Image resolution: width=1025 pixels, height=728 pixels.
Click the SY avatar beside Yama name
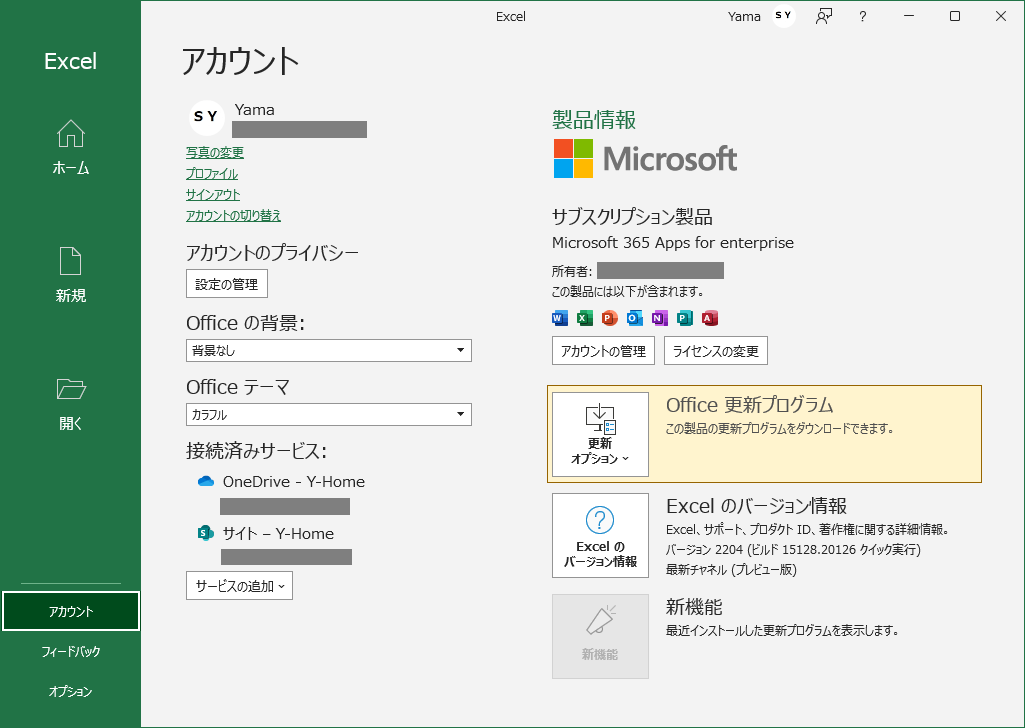point(207,117)
